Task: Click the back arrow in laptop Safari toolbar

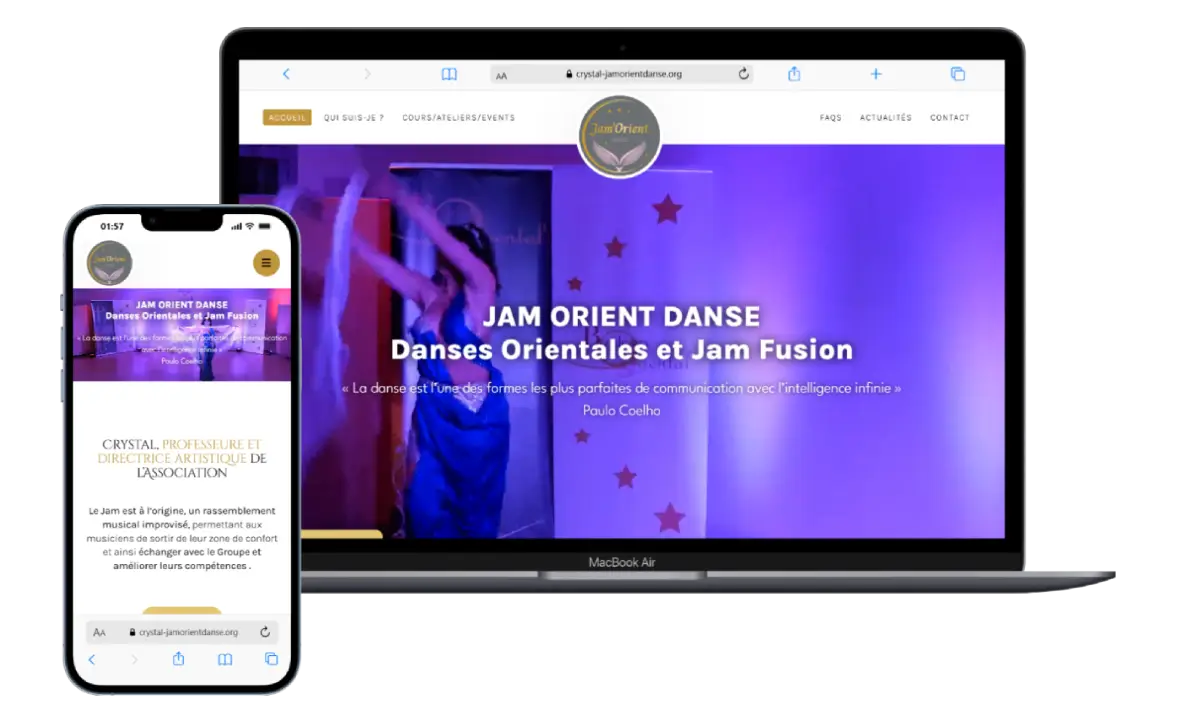Action: (x=286, y=74)
